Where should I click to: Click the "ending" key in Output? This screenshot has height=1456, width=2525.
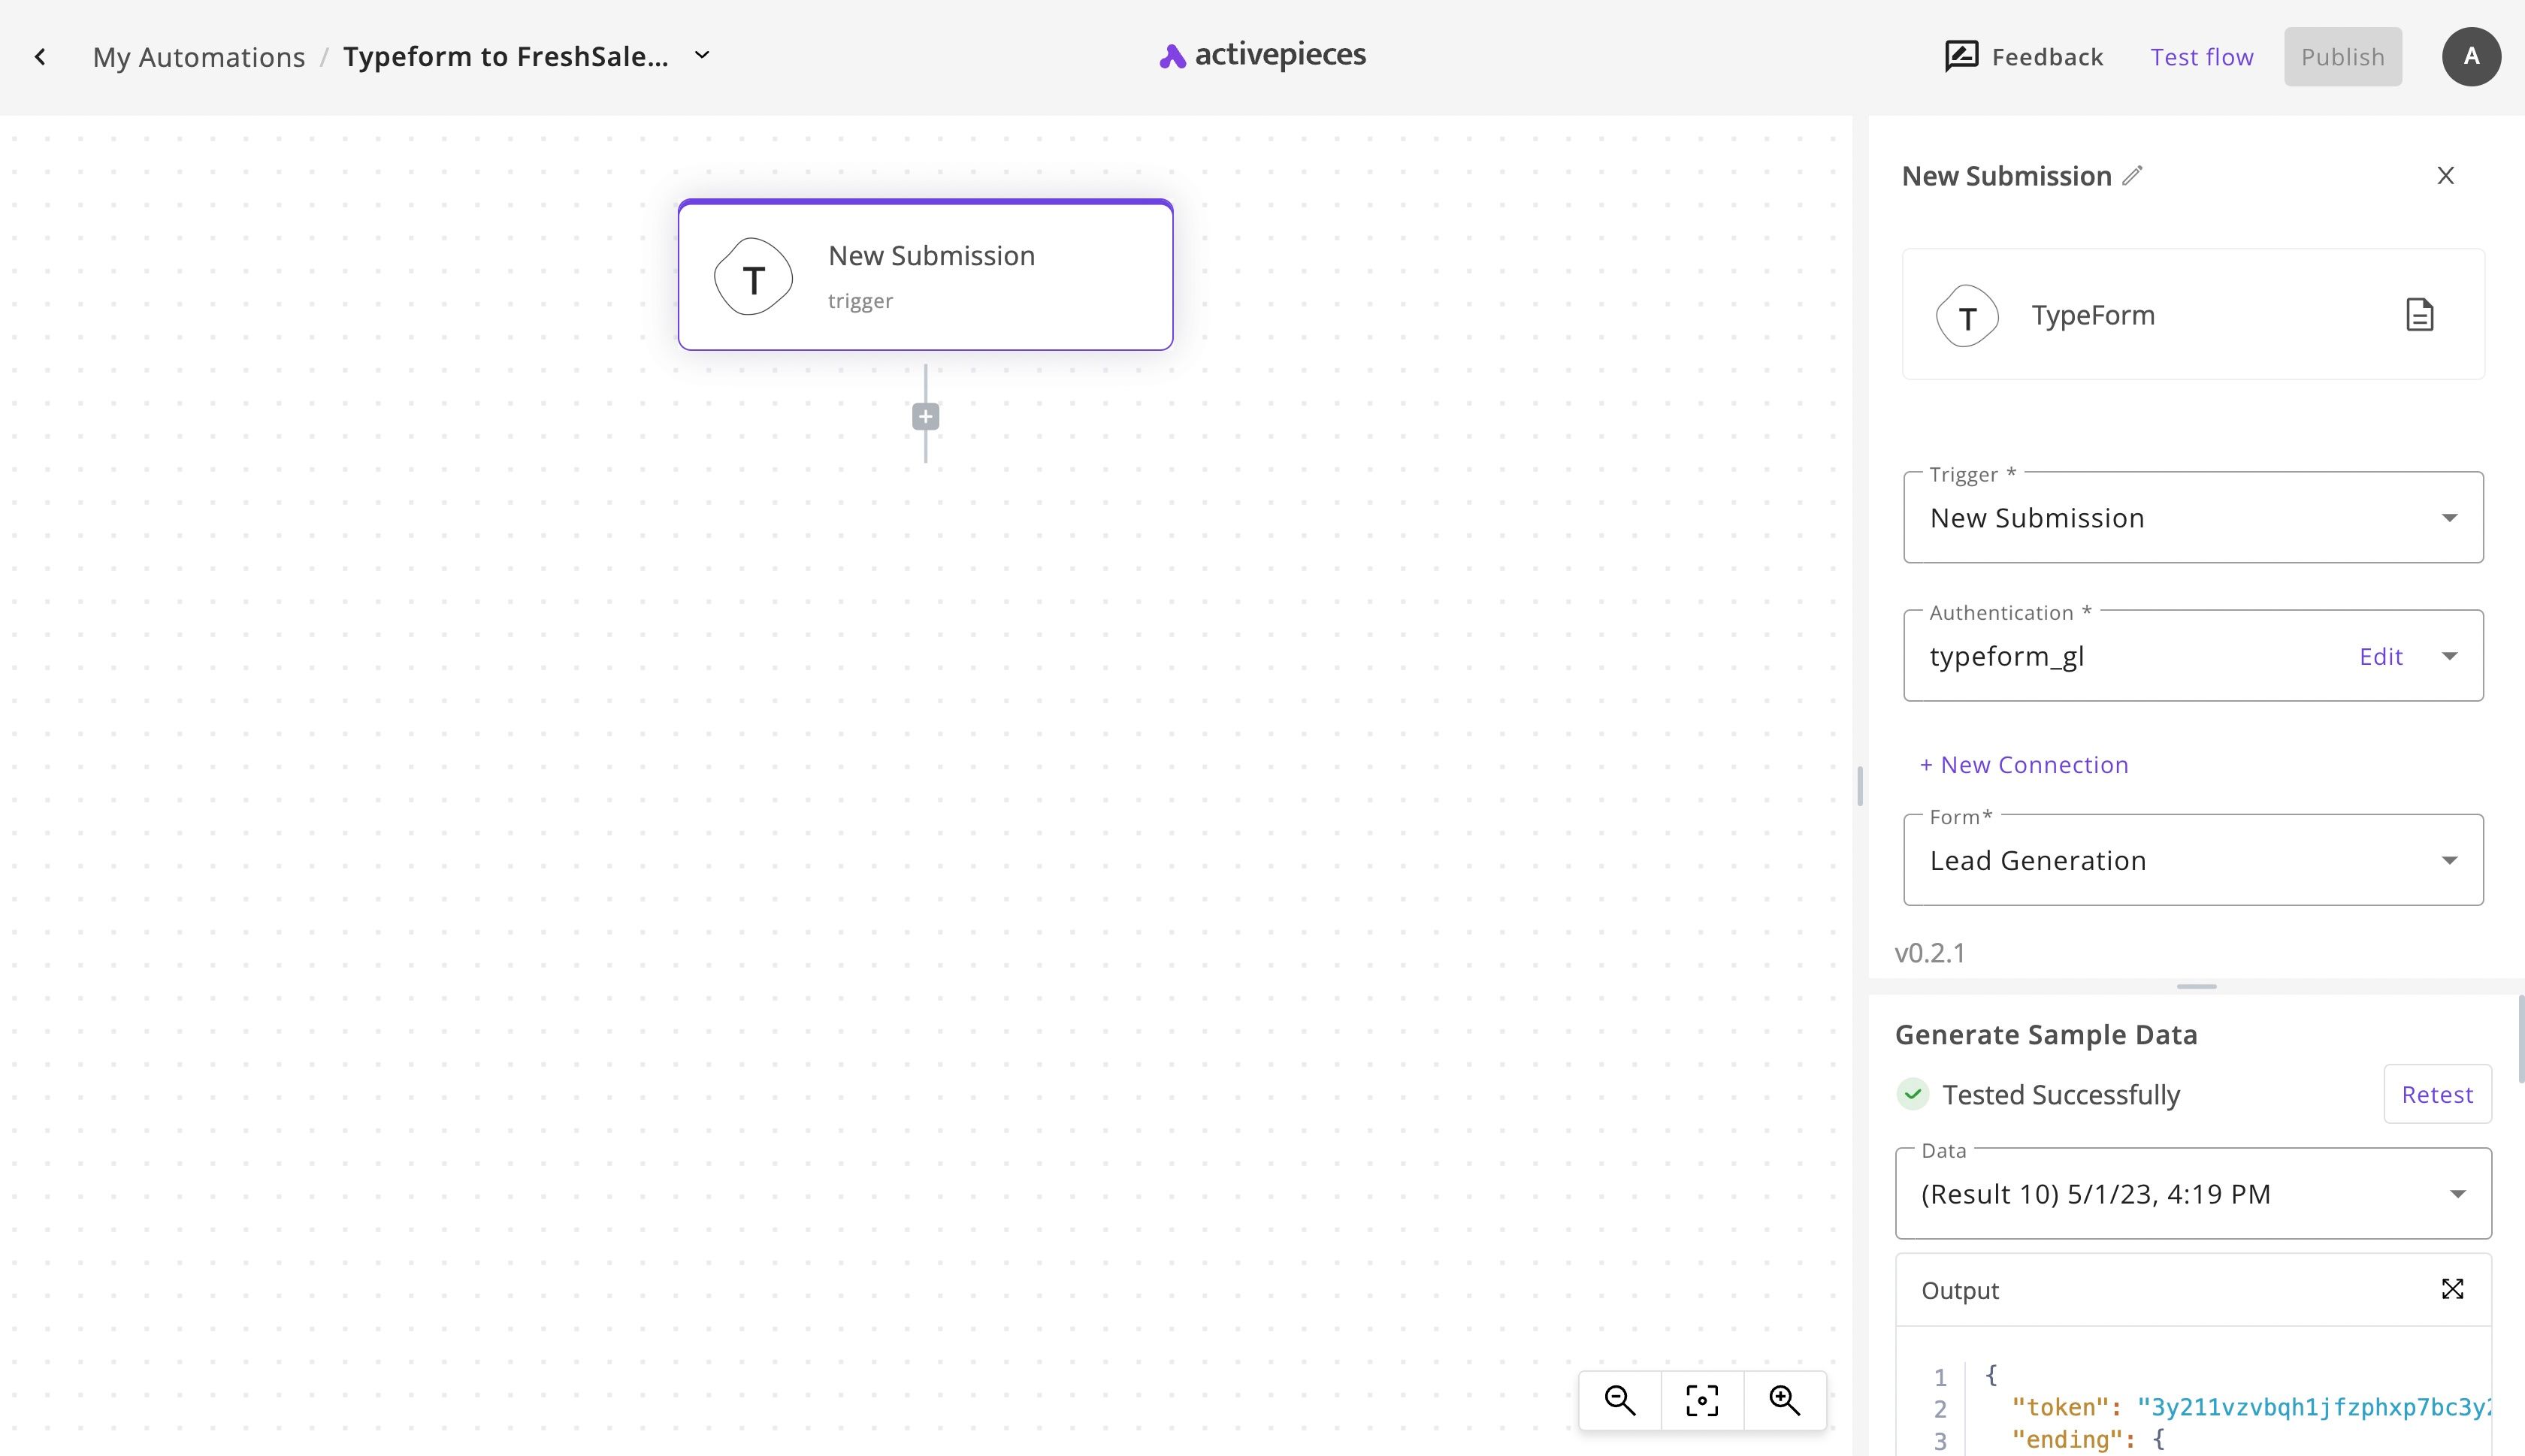click(2067, 1439)
